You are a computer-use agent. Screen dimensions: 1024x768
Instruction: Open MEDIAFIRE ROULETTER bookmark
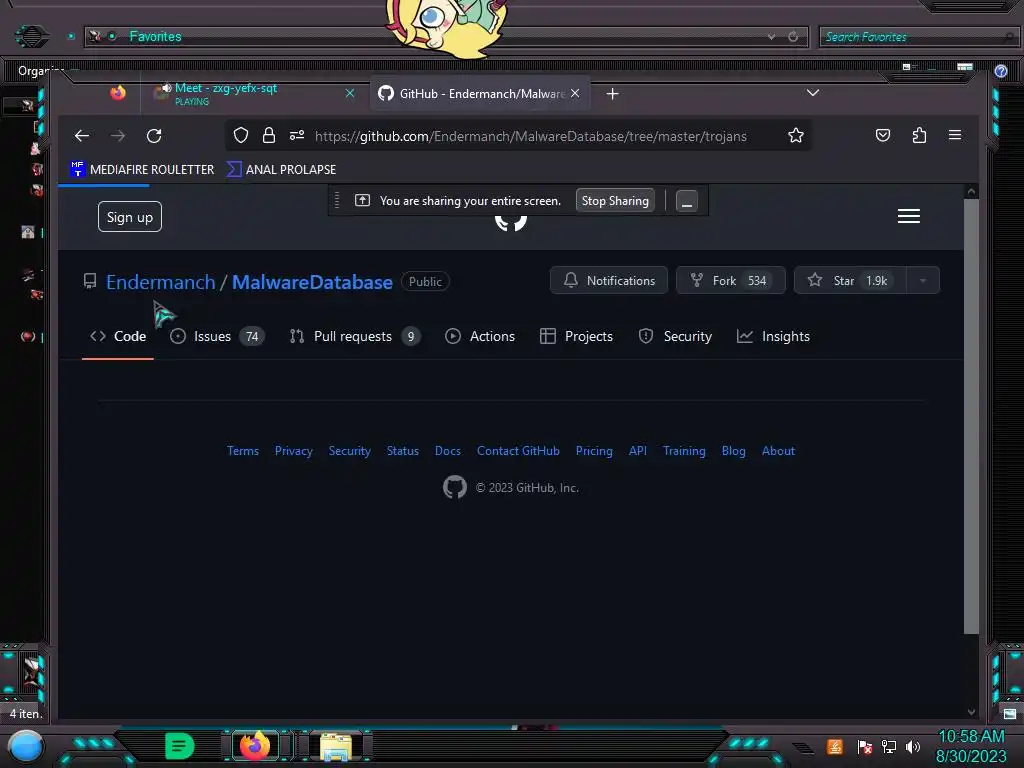point(142,169)
